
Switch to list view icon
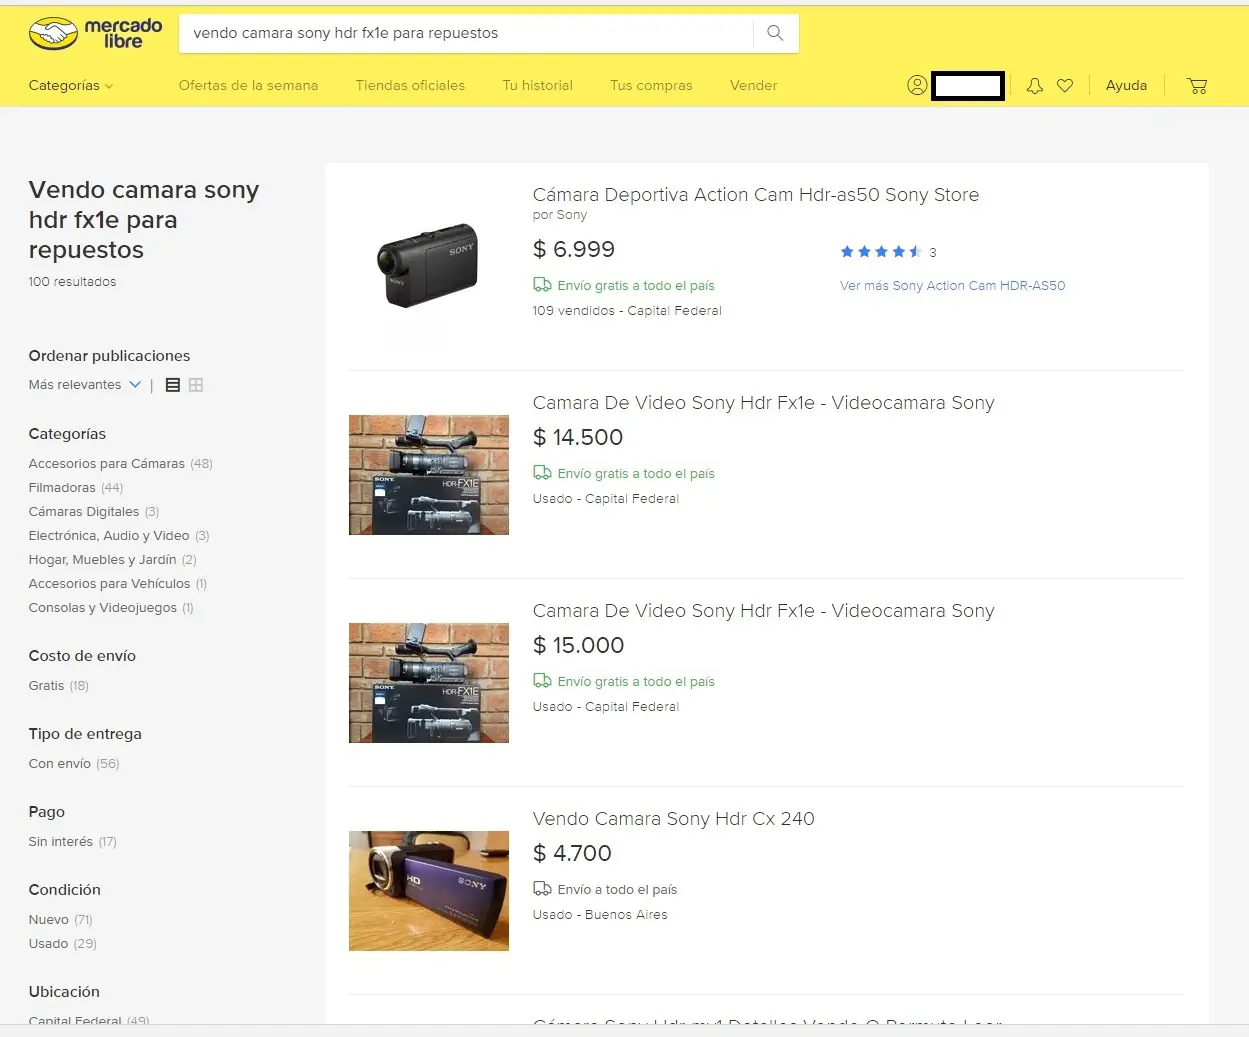(x=173, y=385)
